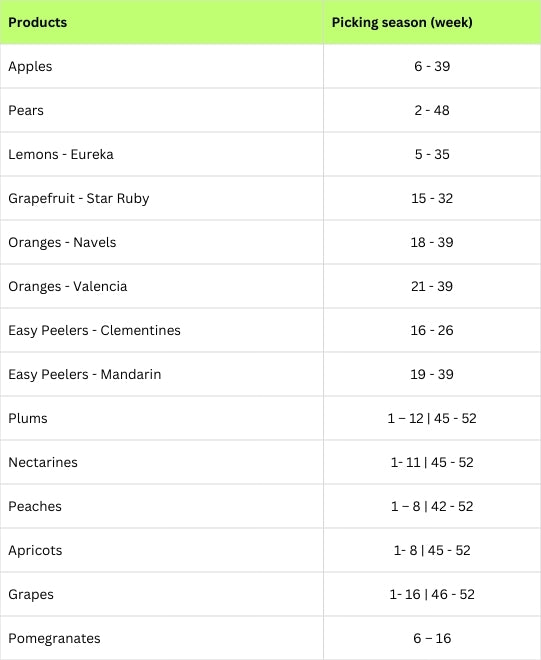This screenshot has height=660, width=541.
Task: Click the Lemons - Eureka row label
Action: 61,154
